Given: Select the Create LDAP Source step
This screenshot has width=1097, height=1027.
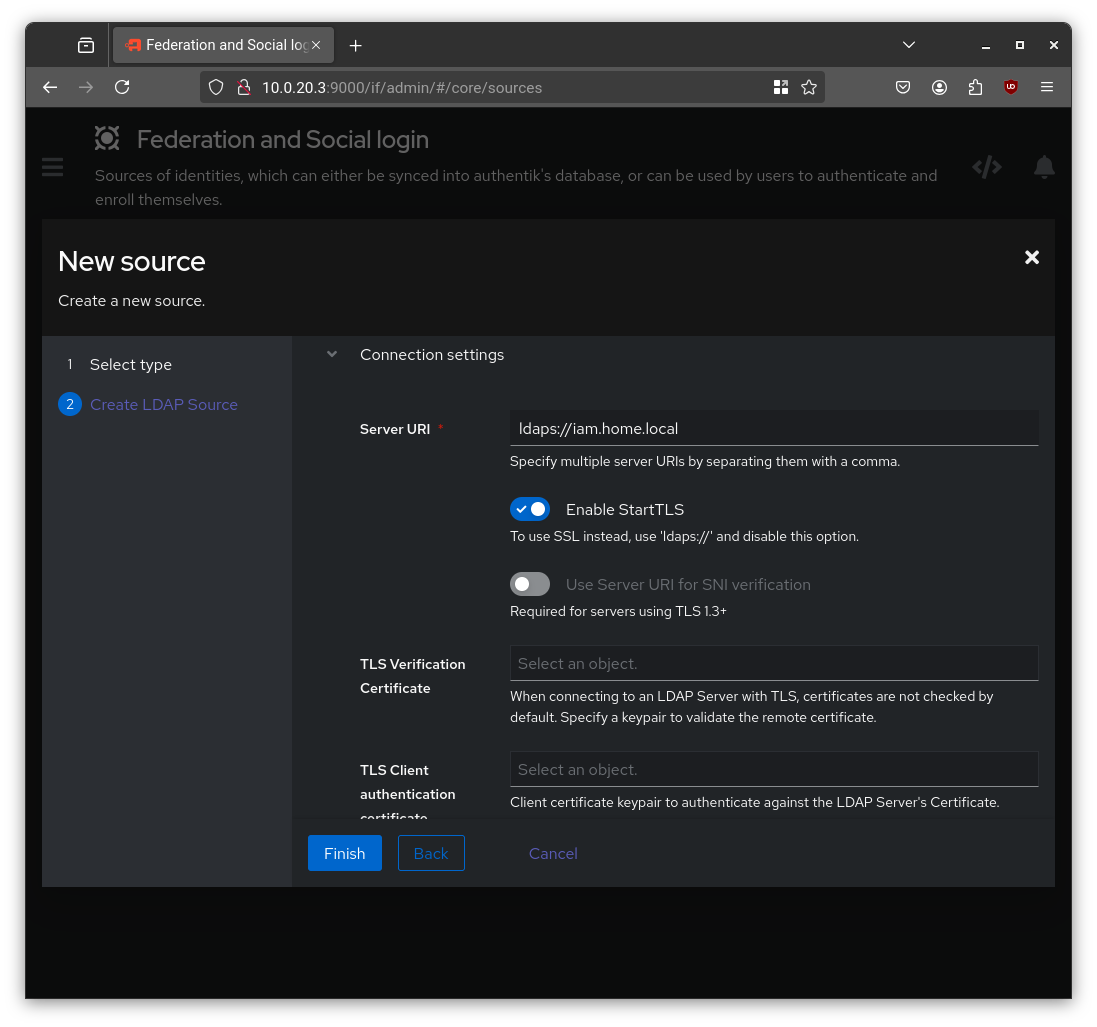Looking at the screenshot, I should coord(164,404).
